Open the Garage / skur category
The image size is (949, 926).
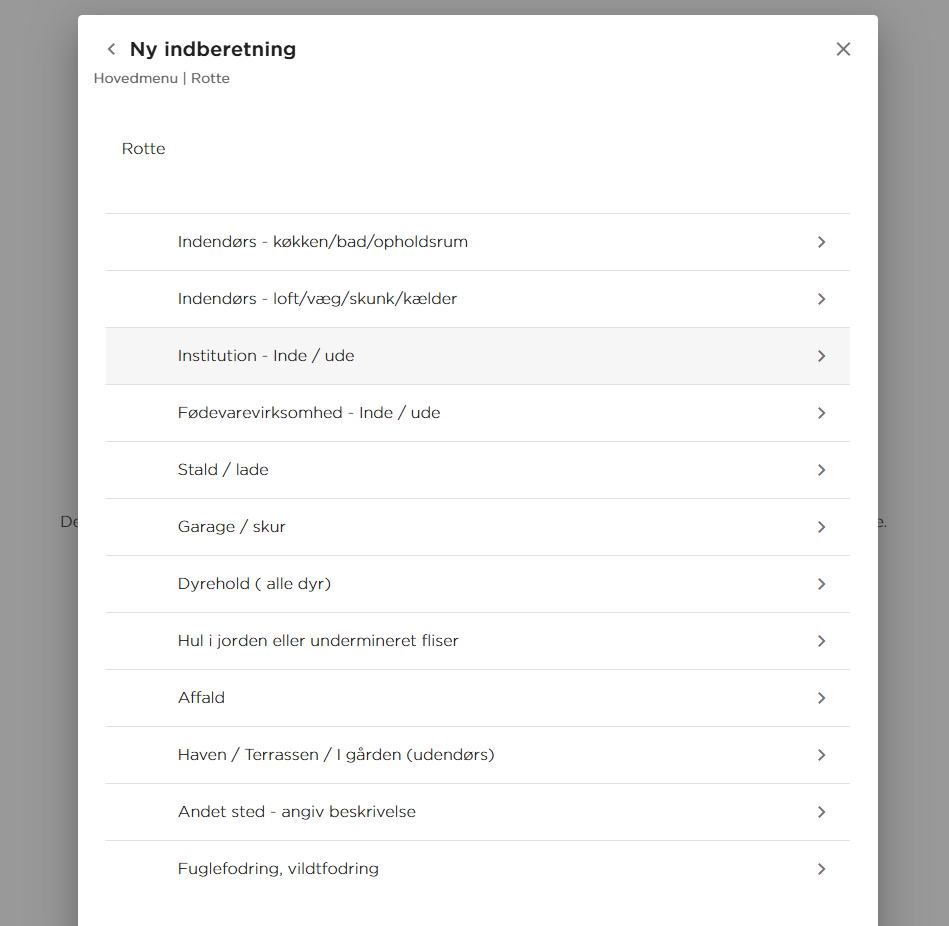pyautogui.click(x=232, y=527)
